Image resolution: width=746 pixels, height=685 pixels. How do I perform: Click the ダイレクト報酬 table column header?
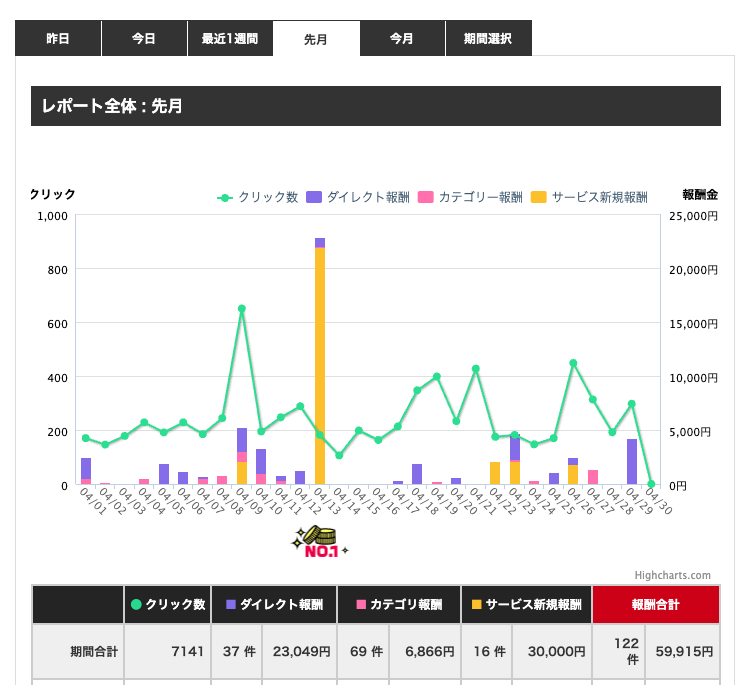(274, 604)
